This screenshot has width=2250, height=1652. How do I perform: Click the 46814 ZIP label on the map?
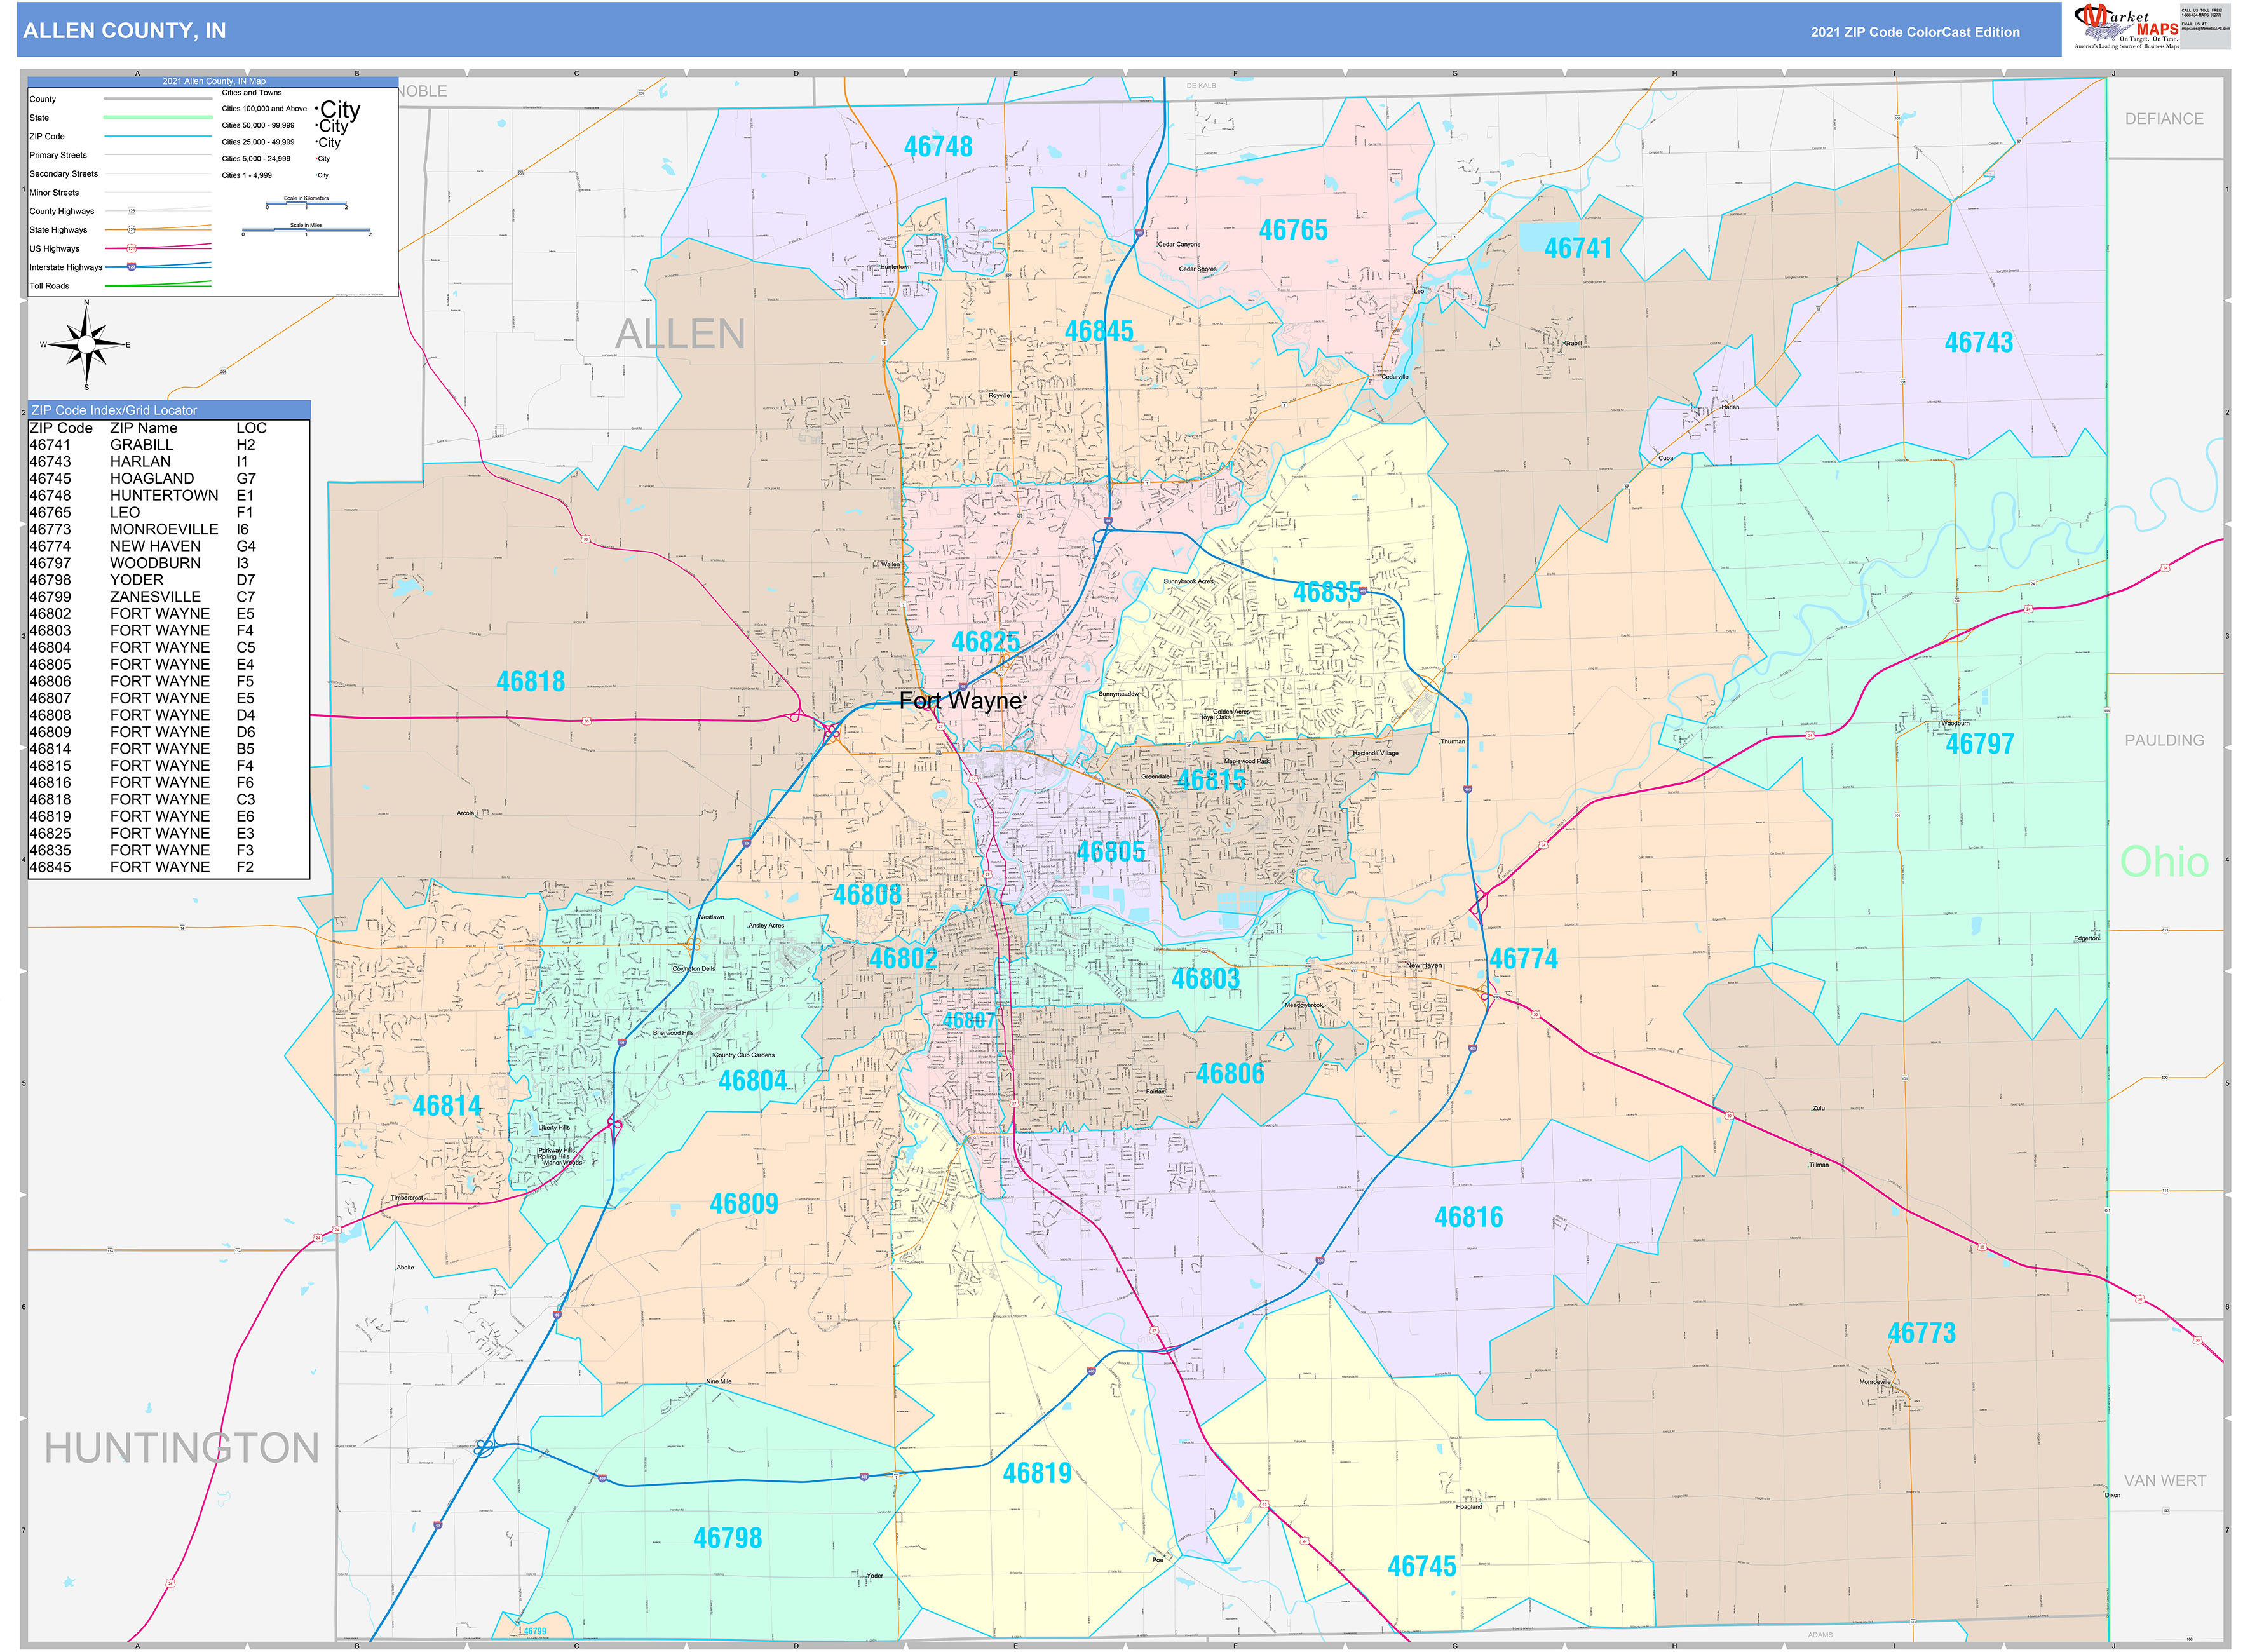tap(447, 1106)
